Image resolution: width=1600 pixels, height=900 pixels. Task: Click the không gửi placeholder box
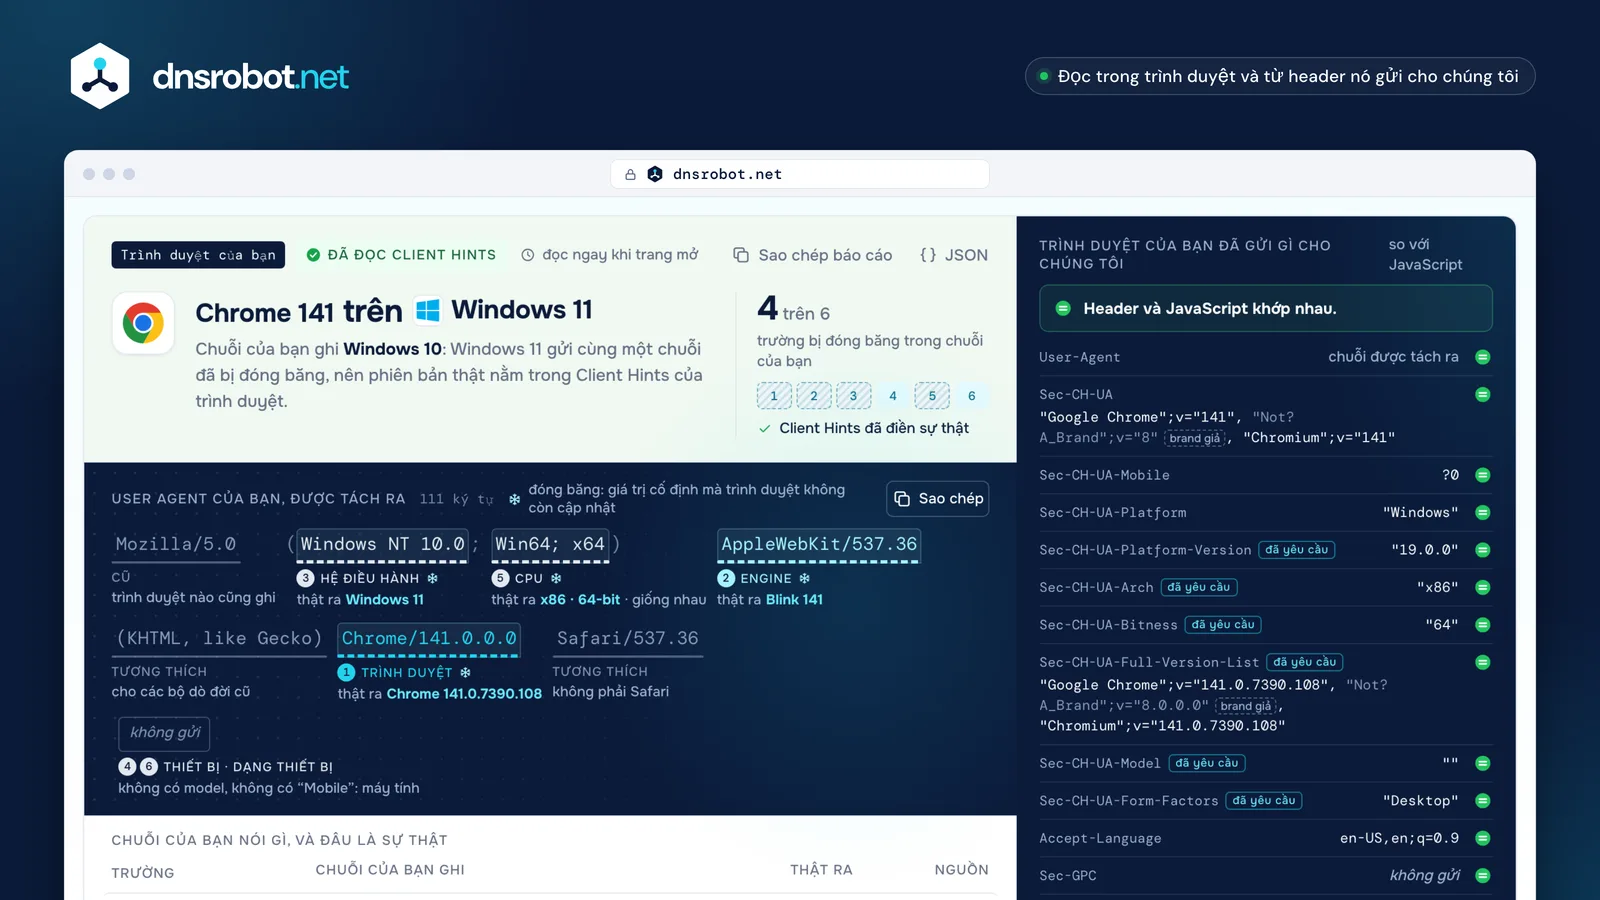tap(164, 733)
